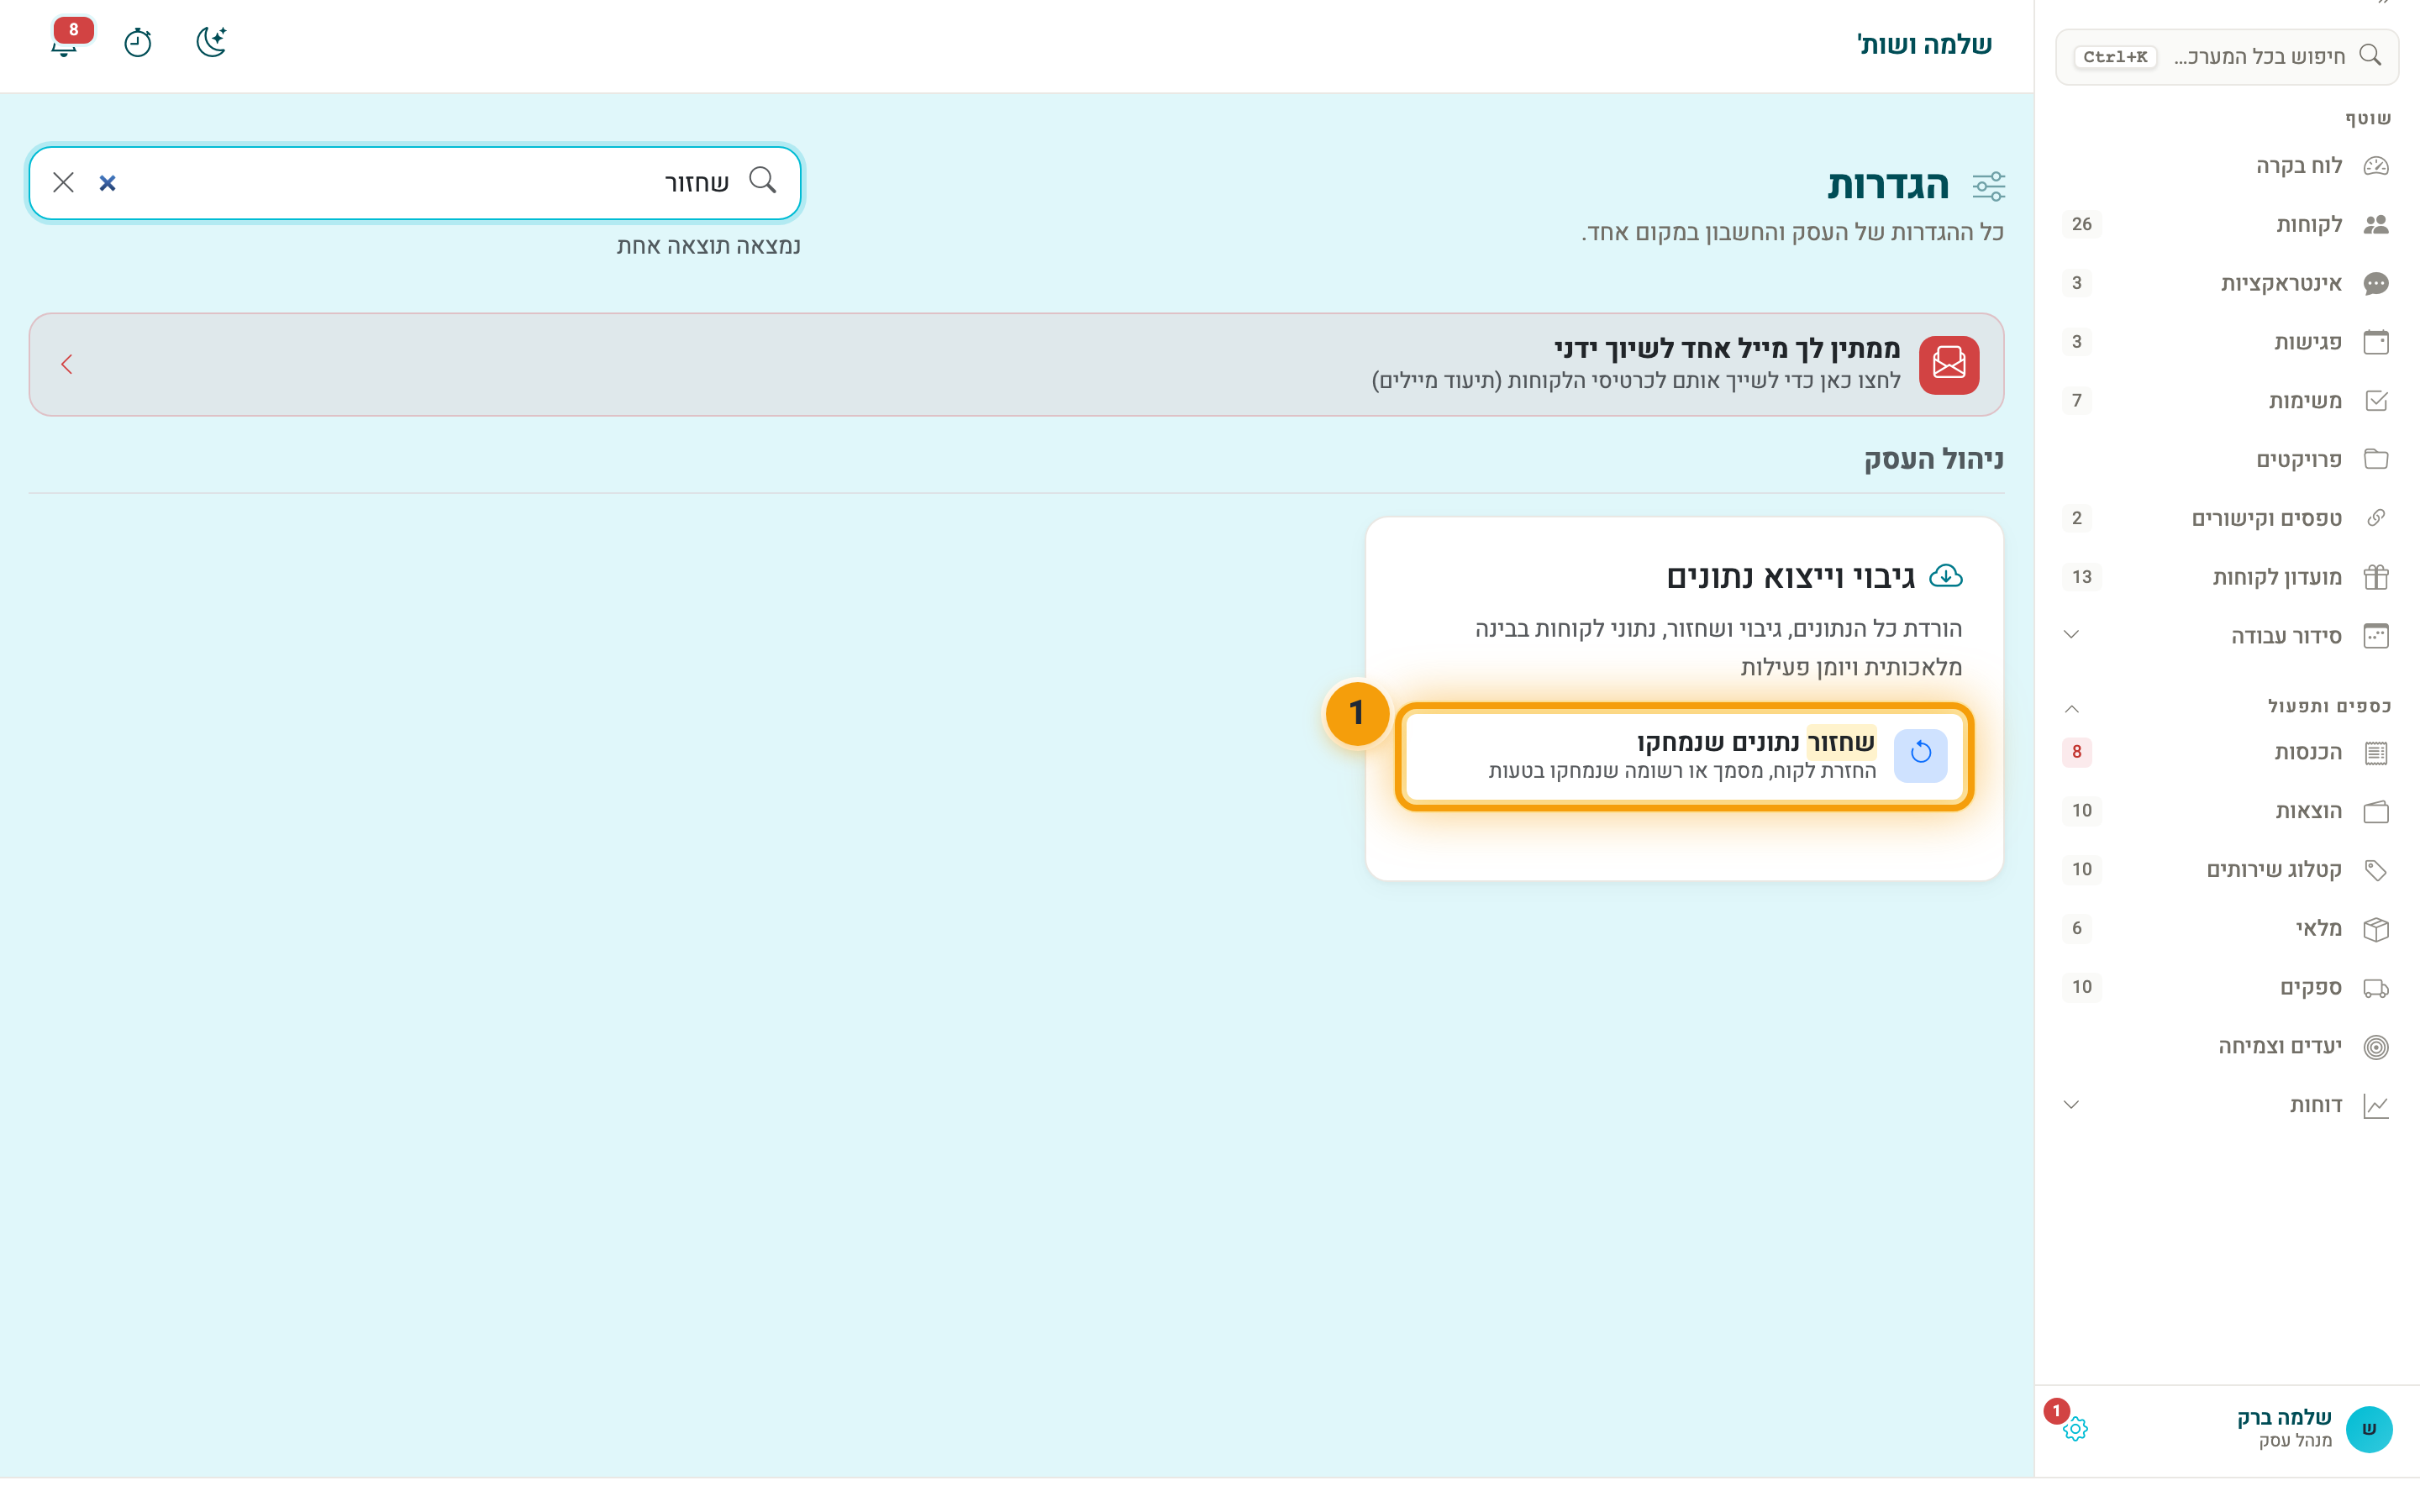The height and width of the screenshot is (1512, 2420).
Task: Click the red chevron on mail banner
Action: 67,364
